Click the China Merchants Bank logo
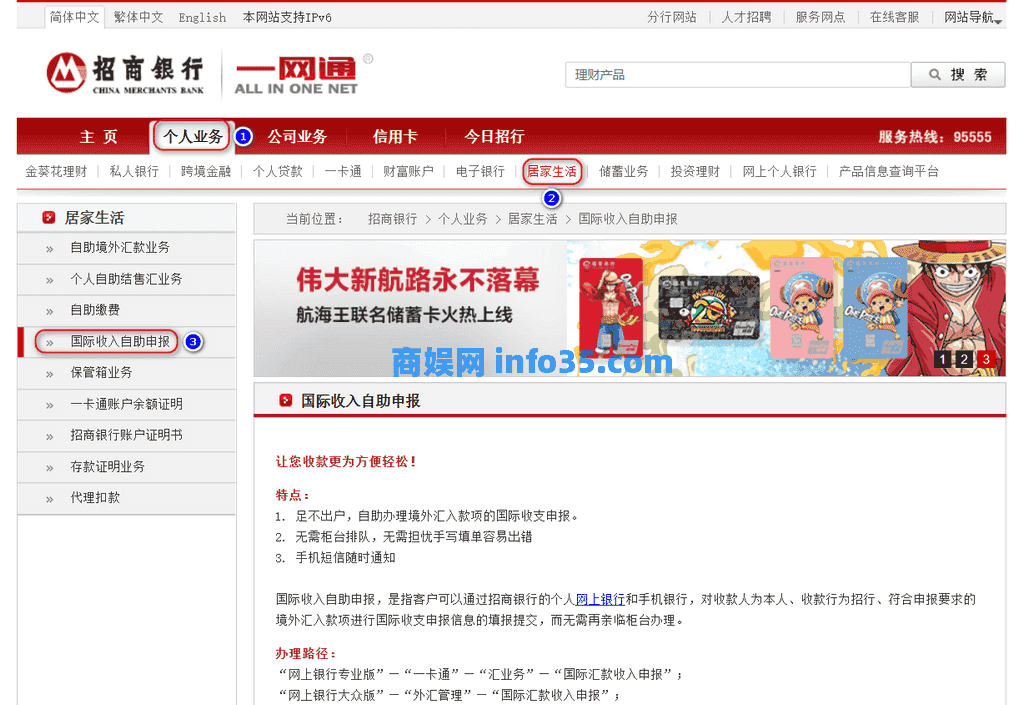This screenshot has height=705, width=1024. coord(125,72)
